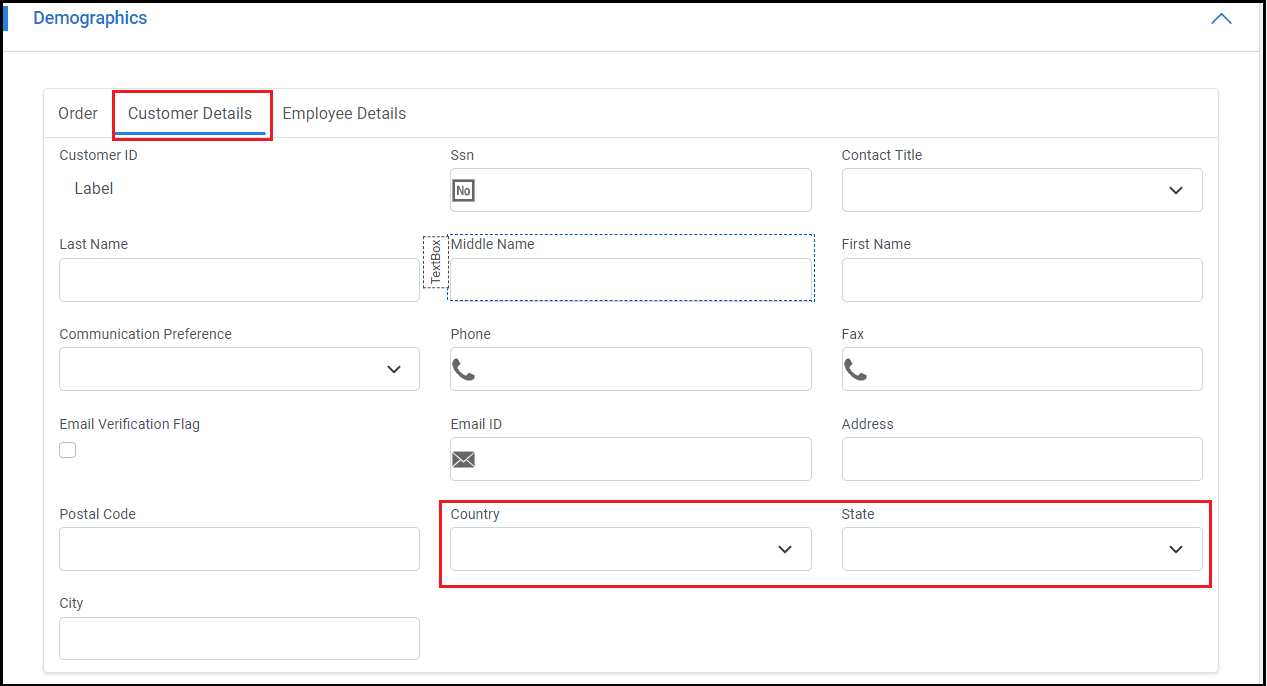Click the Demographics section heading

coord(90,19)
